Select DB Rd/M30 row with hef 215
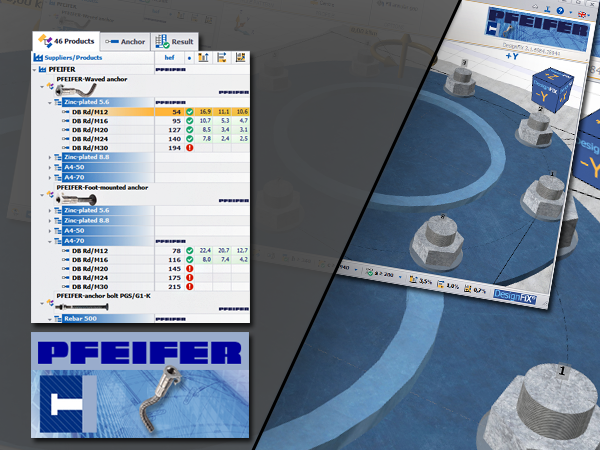Screen dimensions: 600x450 [155, 287]
